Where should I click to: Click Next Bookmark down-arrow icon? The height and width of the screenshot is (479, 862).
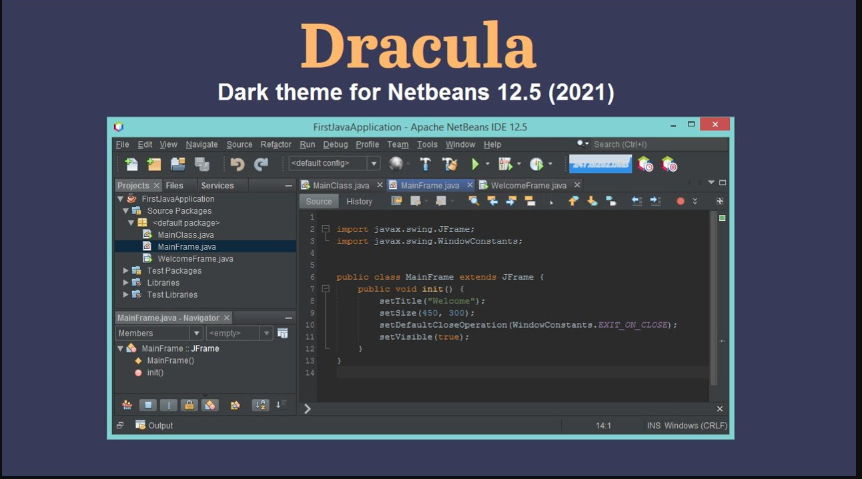pyautogui.click(x=592, y=201)
